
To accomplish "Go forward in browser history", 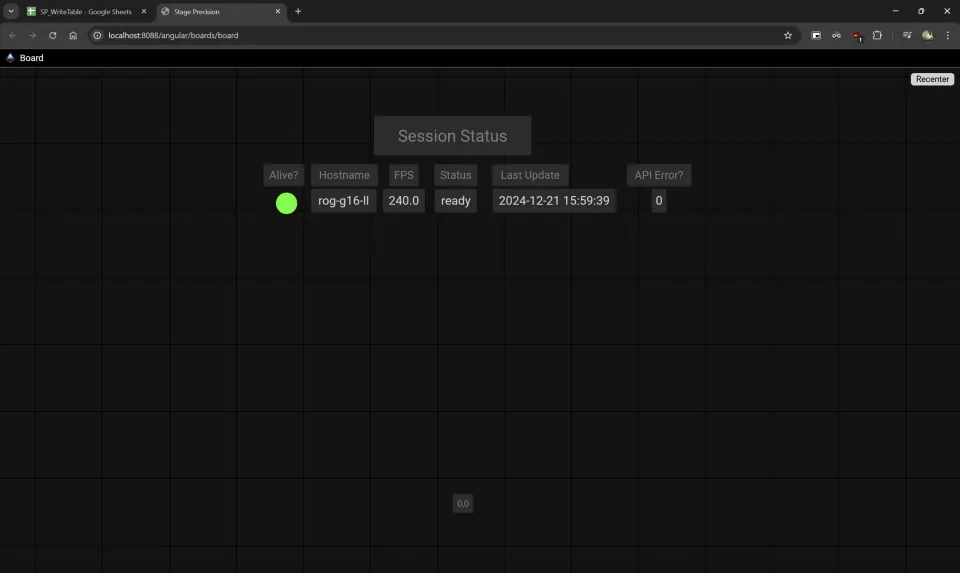I will 32,36.
